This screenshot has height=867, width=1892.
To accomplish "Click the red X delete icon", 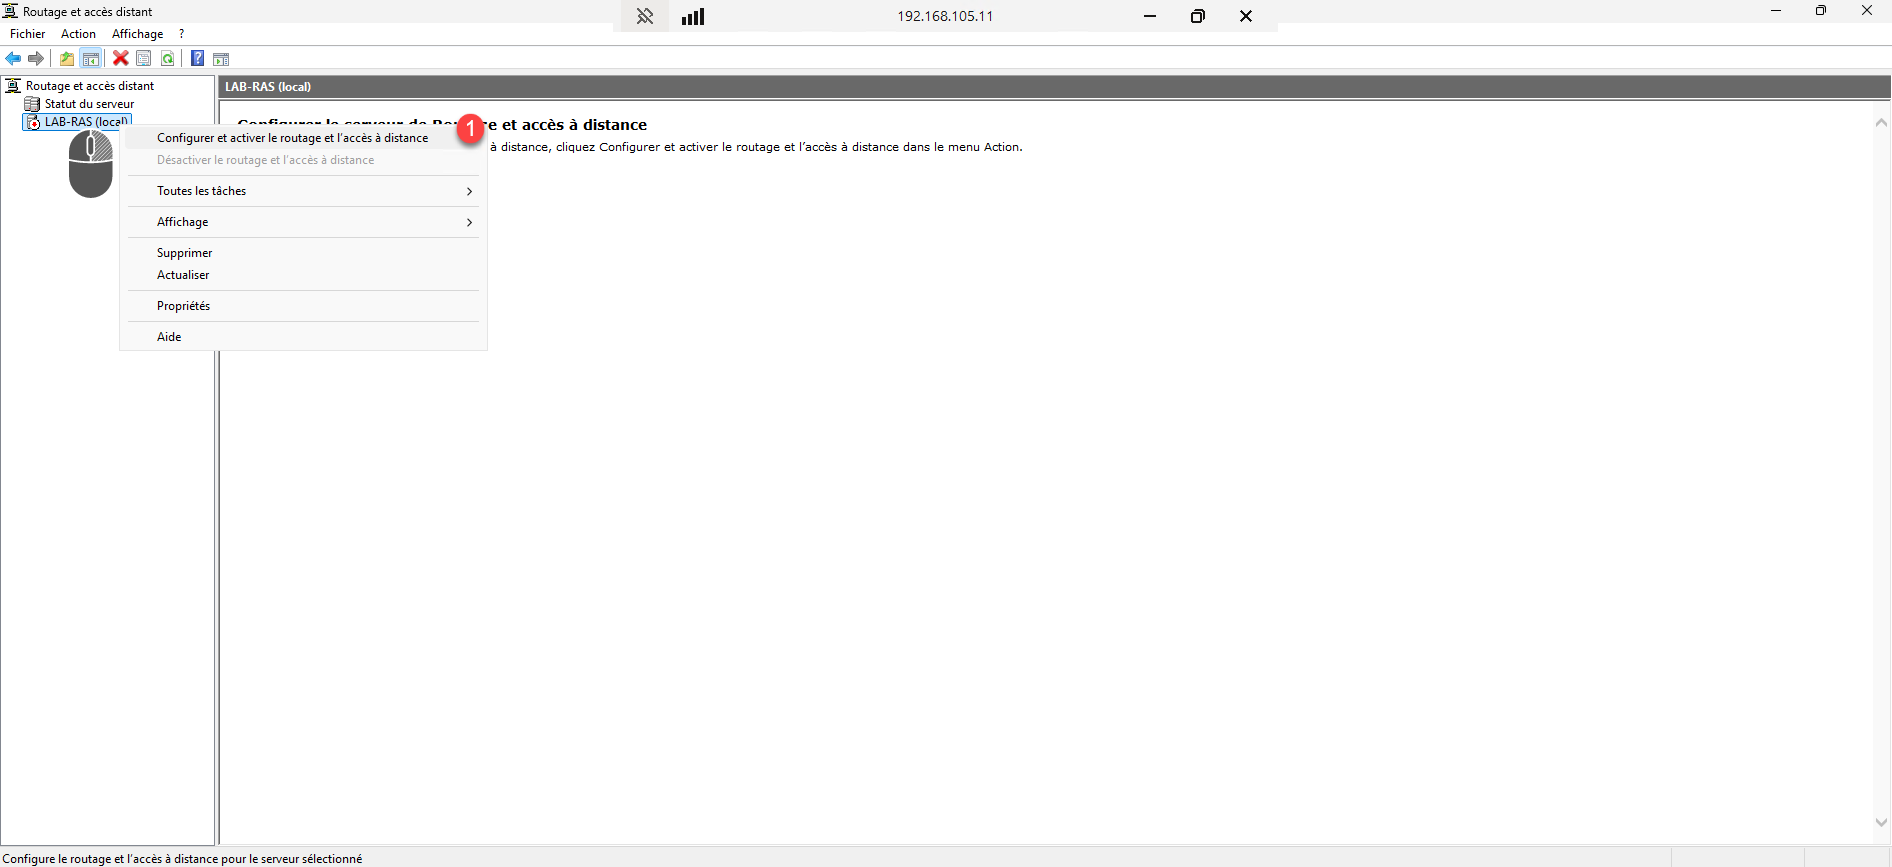I will pos(121,59).
